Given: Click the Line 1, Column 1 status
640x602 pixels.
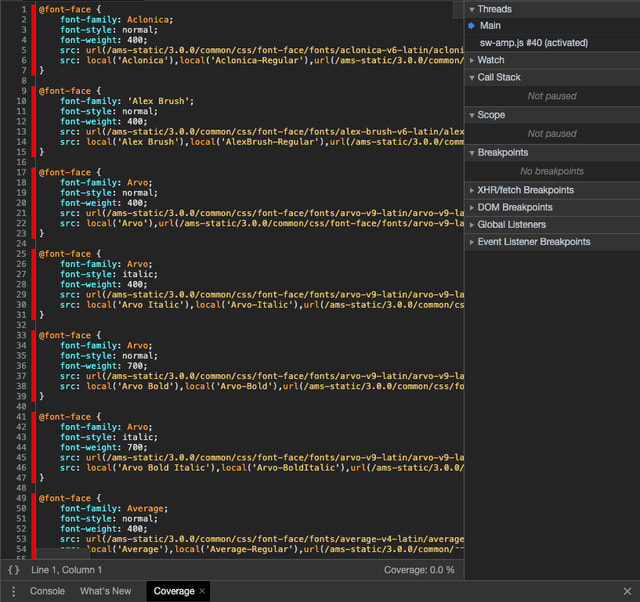Looking at the screenshot, I should tap(67, 570).
